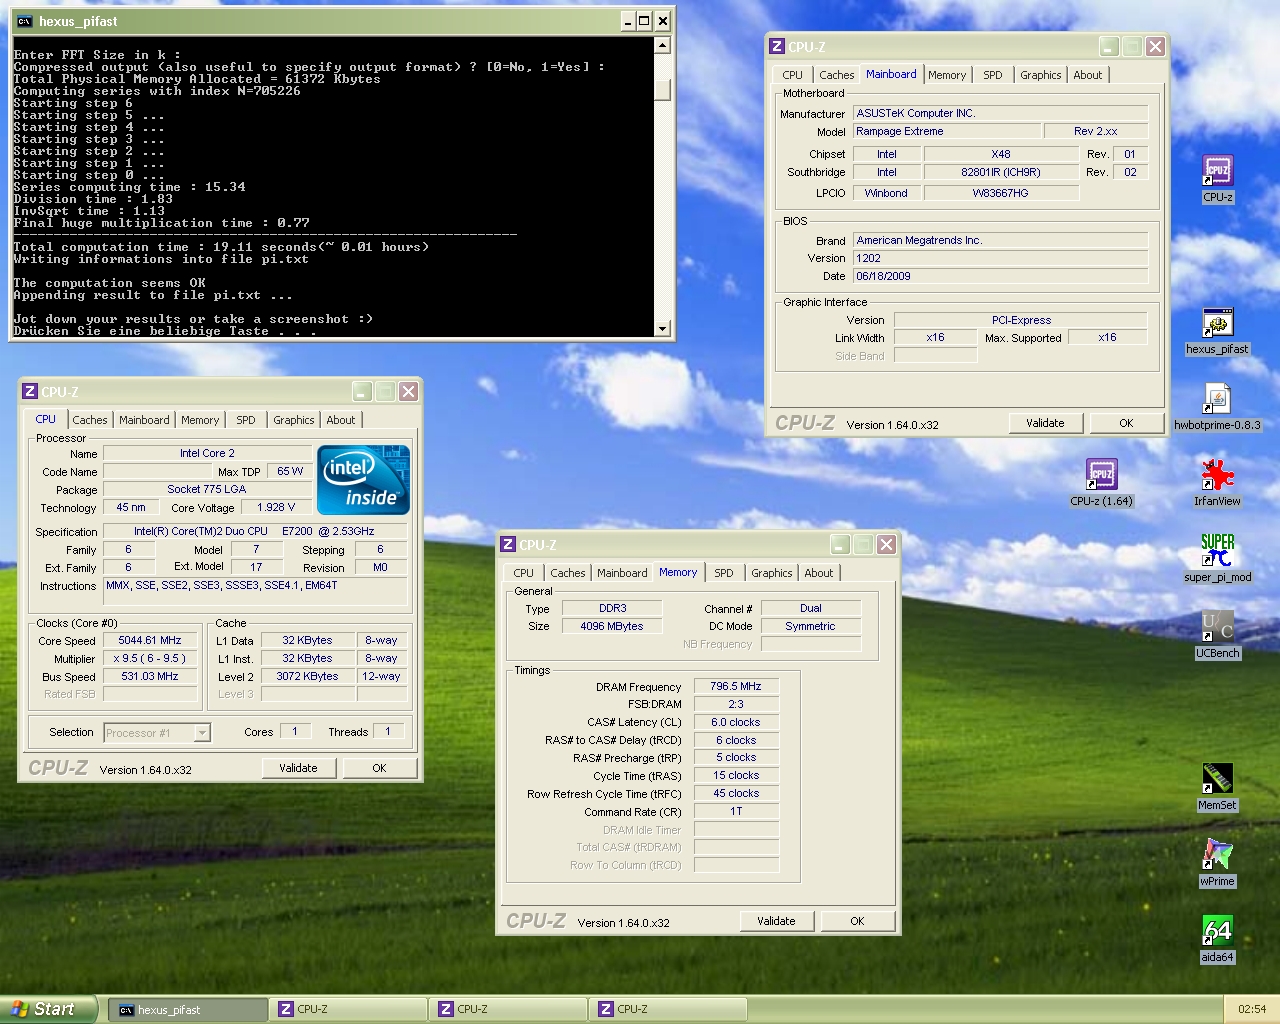Click Core Voltage value 1.928 V
The image size is (1280, 1024).
[276, 508]
